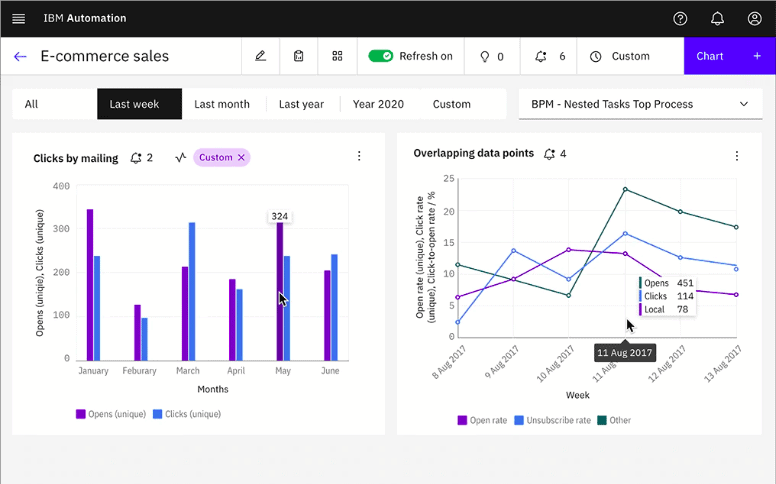Click the E-commerce sales heading
The image size is (776, 484).
[x=104, y=56]
